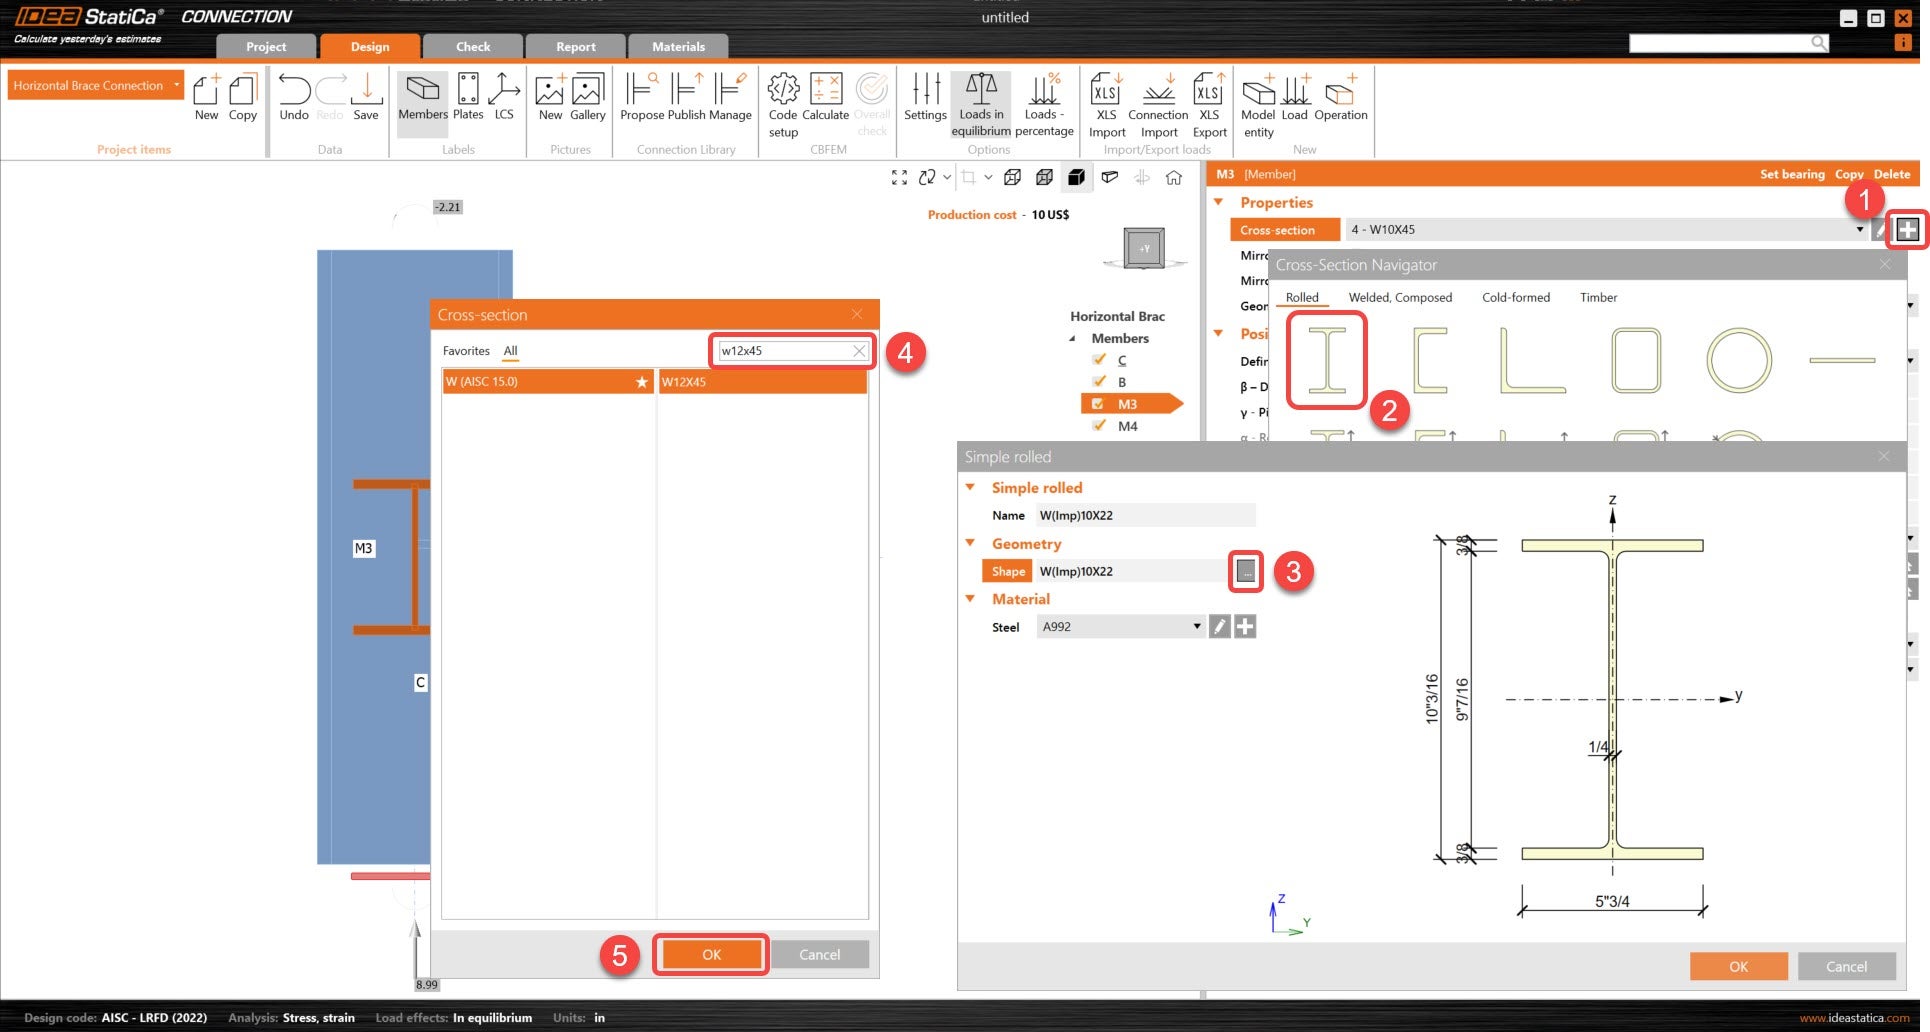This screenshot has width=1930, height=1032.
Task: Click Cancel in the Simple rolled dialog
Action: click(x=1846, y=967)
